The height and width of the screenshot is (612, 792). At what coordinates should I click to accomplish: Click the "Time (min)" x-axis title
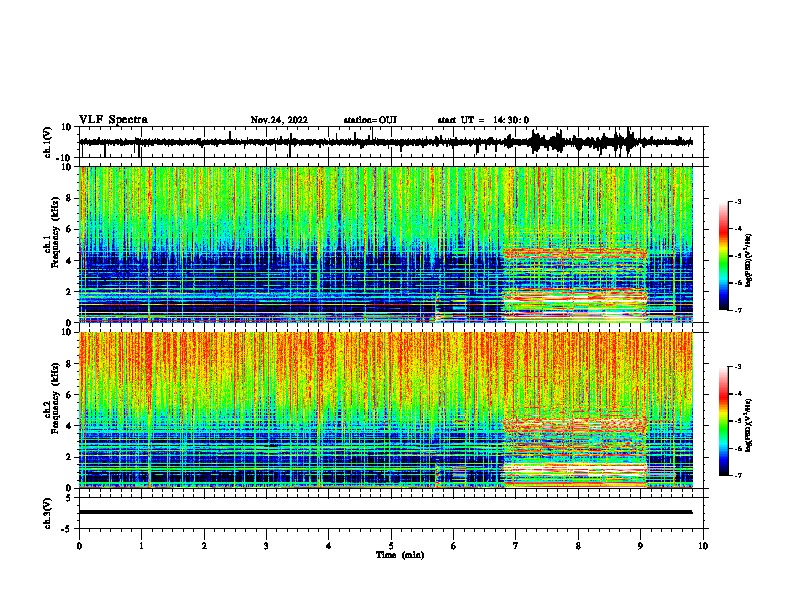click(x=400, y=555)
